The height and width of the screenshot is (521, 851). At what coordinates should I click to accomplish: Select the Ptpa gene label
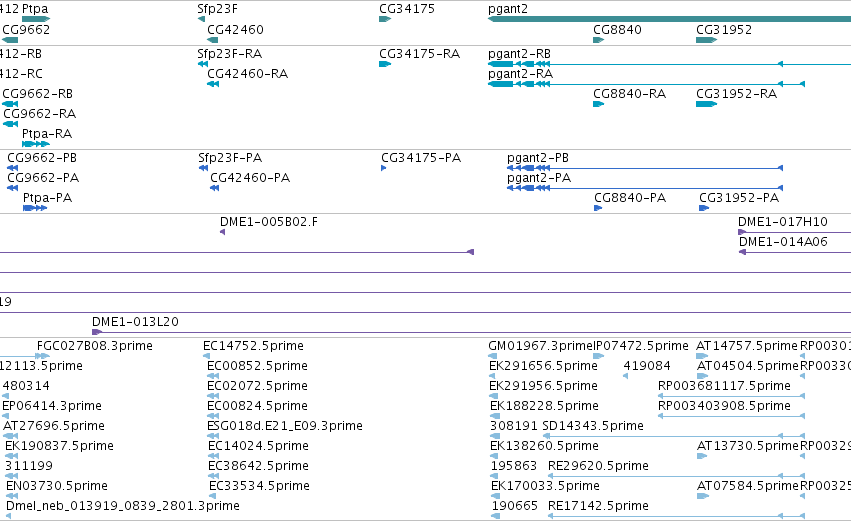[35, 9]
